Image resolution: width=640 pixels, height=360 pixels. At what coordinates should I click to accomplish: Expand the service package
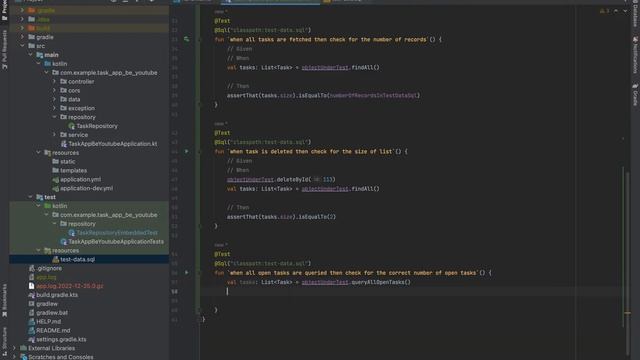(54, 135)
